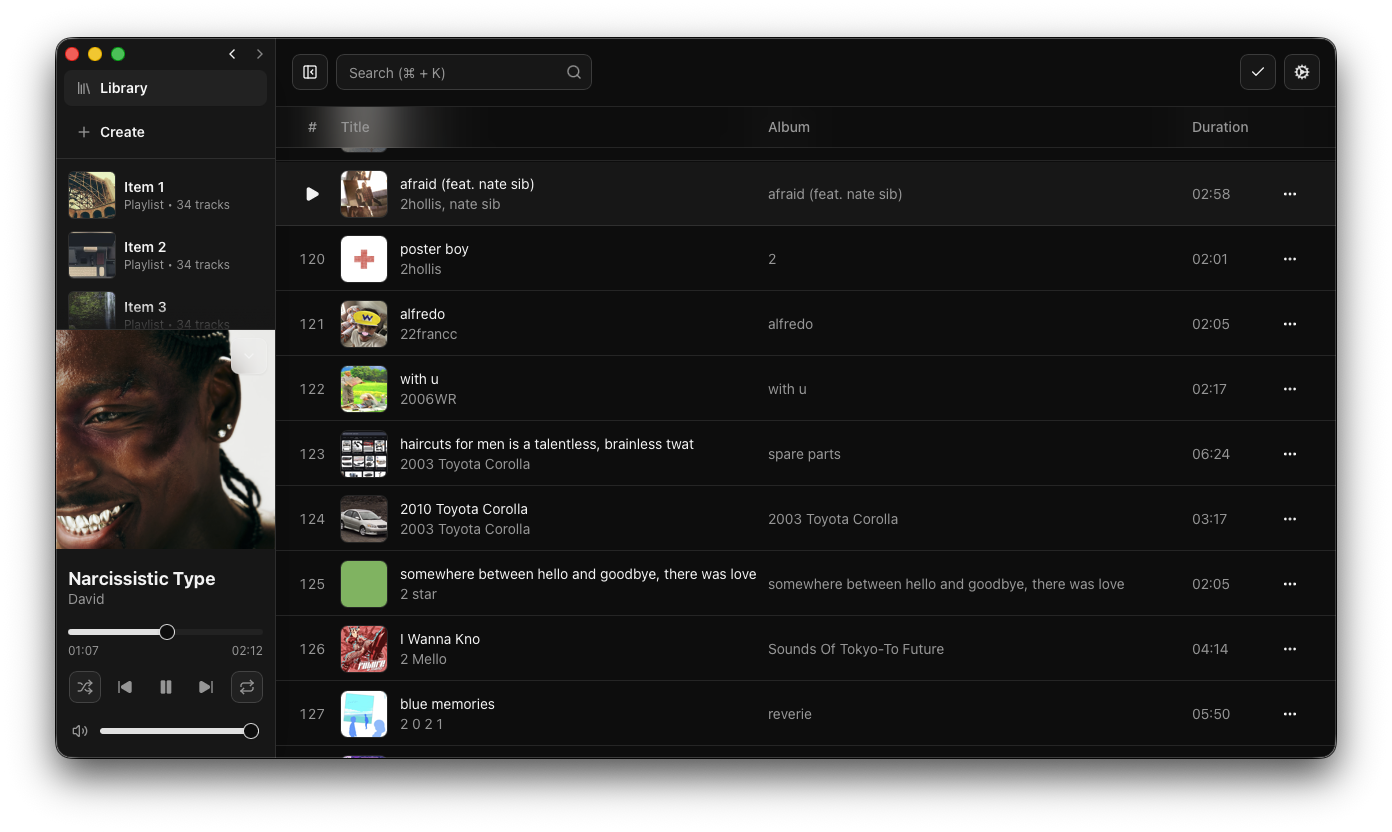Collapse the sidebar panel
The image size is (1392, 832).
[x=310, y=72]
